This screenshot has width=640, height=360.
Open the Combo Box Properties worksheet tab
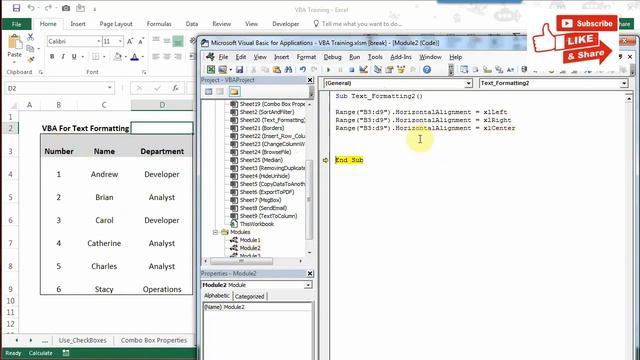pyautogui.click(x=154, y=340)
